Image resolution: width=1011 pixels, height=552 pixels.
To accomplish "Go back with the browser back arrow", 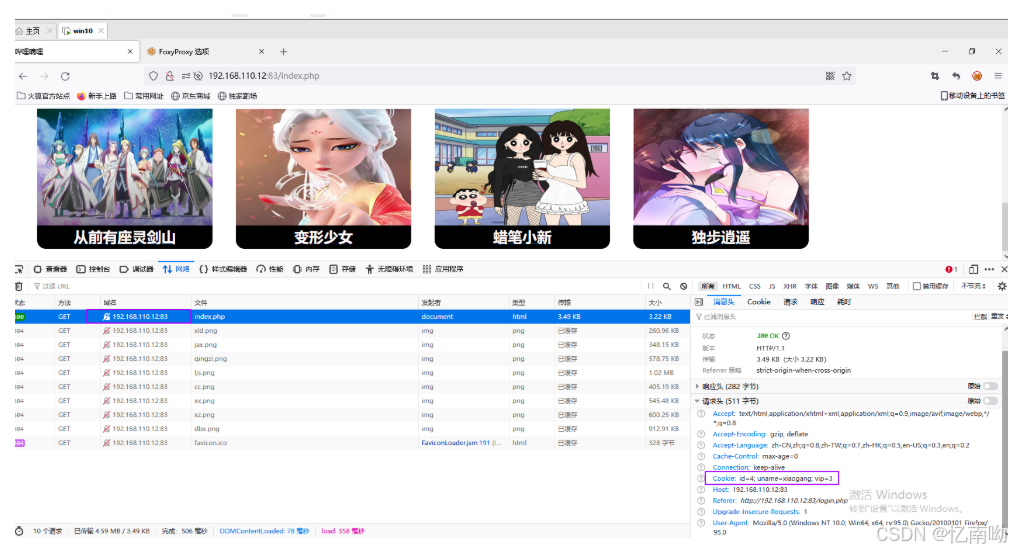I will [23, 76].
